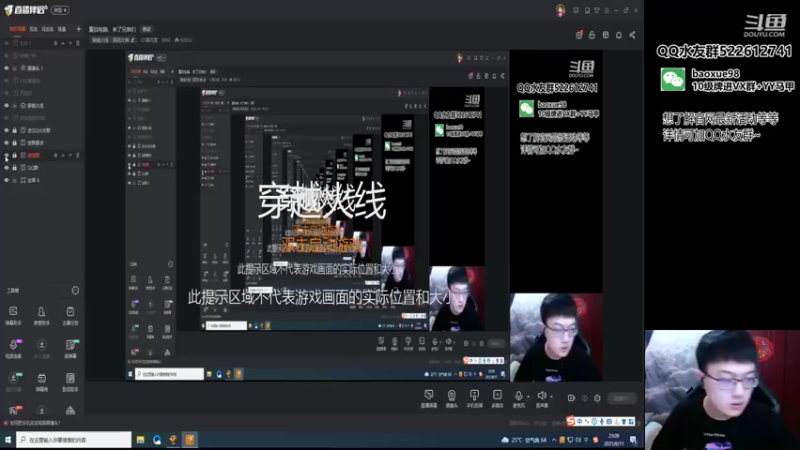Open File Explorer from the taskbar
The width and height of the screenshot is (800, 450).
(140, 439)
